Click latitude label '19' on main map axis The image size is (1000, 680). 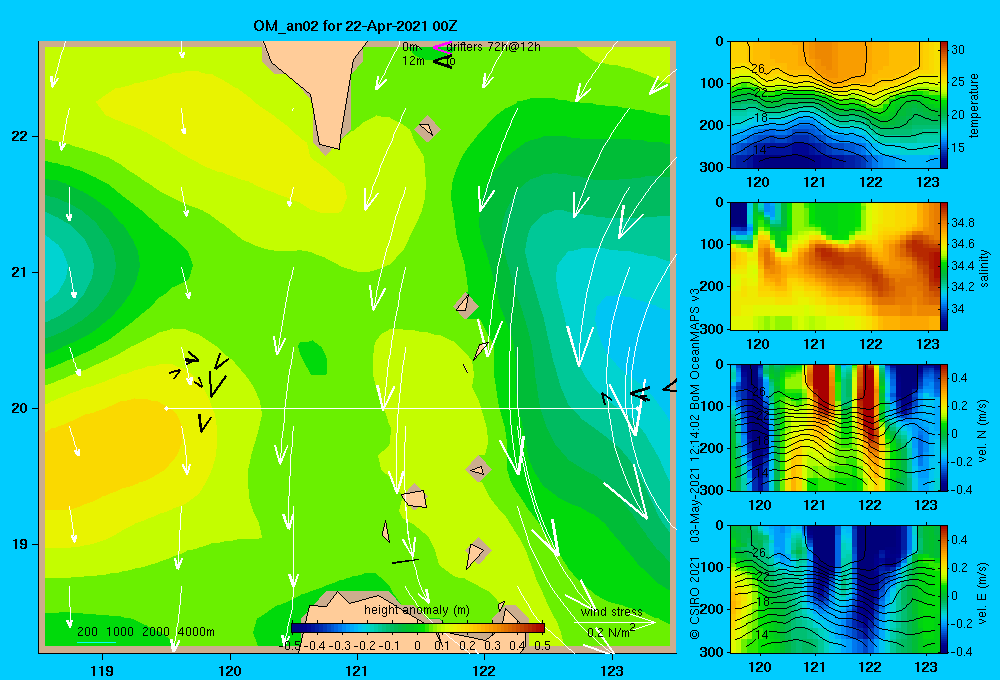pos(19,544)
